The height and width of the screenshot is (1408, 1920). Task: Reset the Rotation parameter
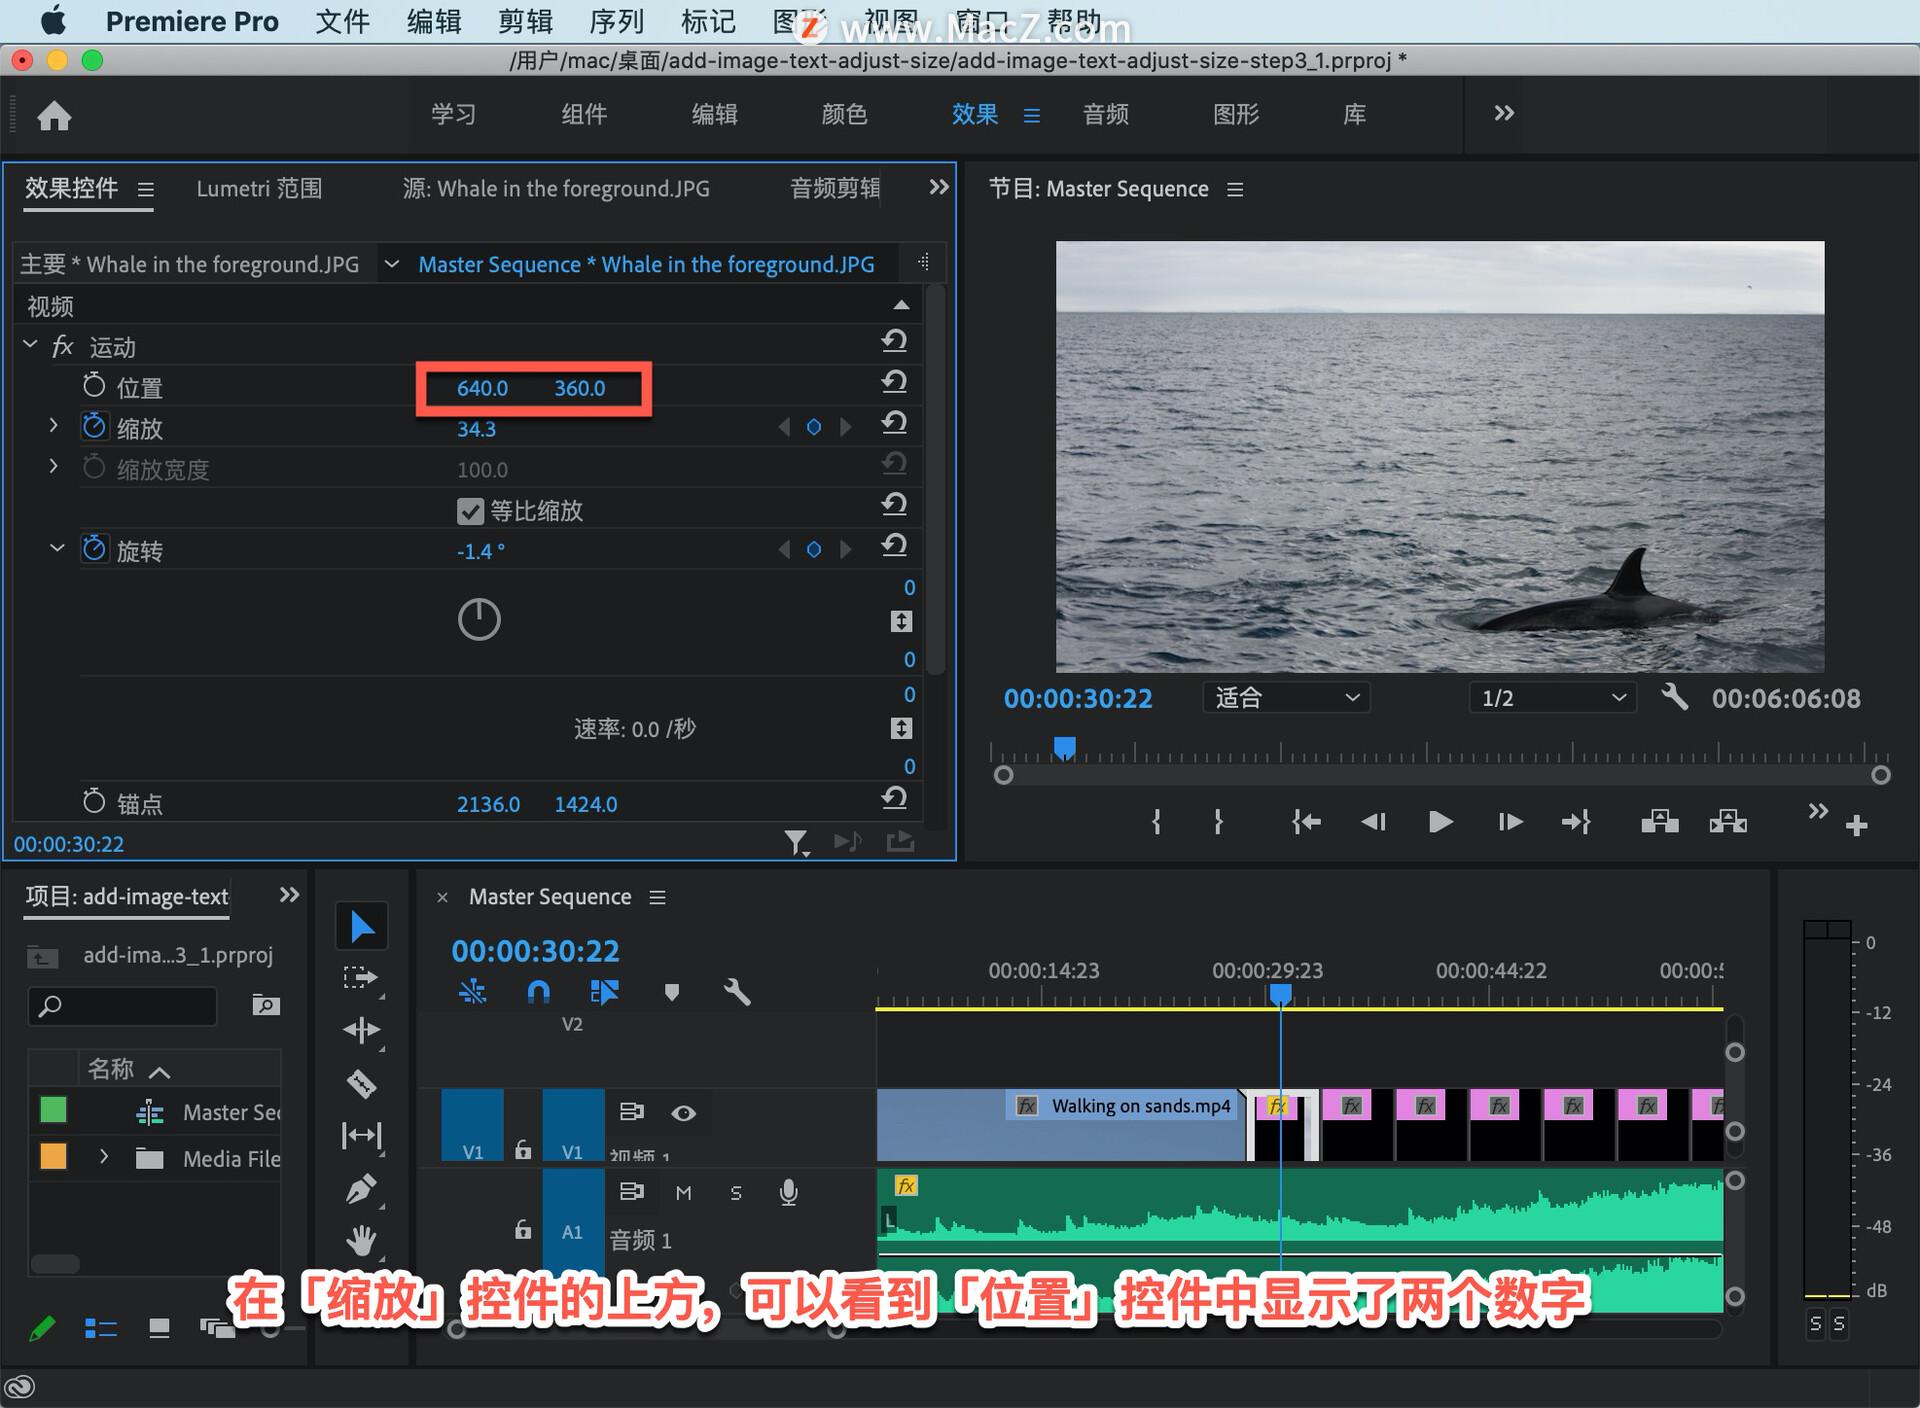tap(895, 546)
